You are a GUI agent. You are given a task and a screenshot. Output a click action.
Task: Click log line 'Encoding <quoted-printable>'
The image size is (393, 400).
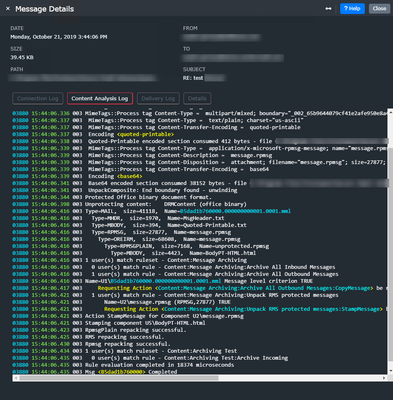click(x=93, y=134)
